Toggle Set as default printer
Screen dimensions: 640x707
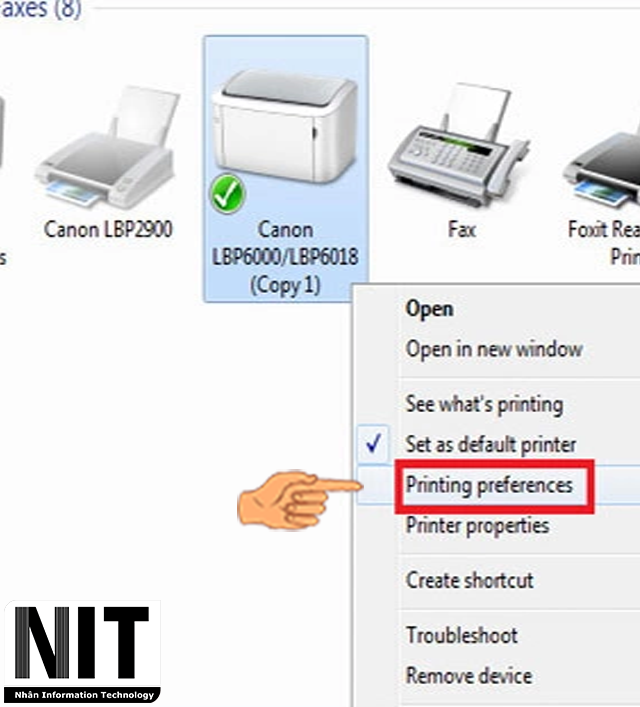click(x=491, y=445)
